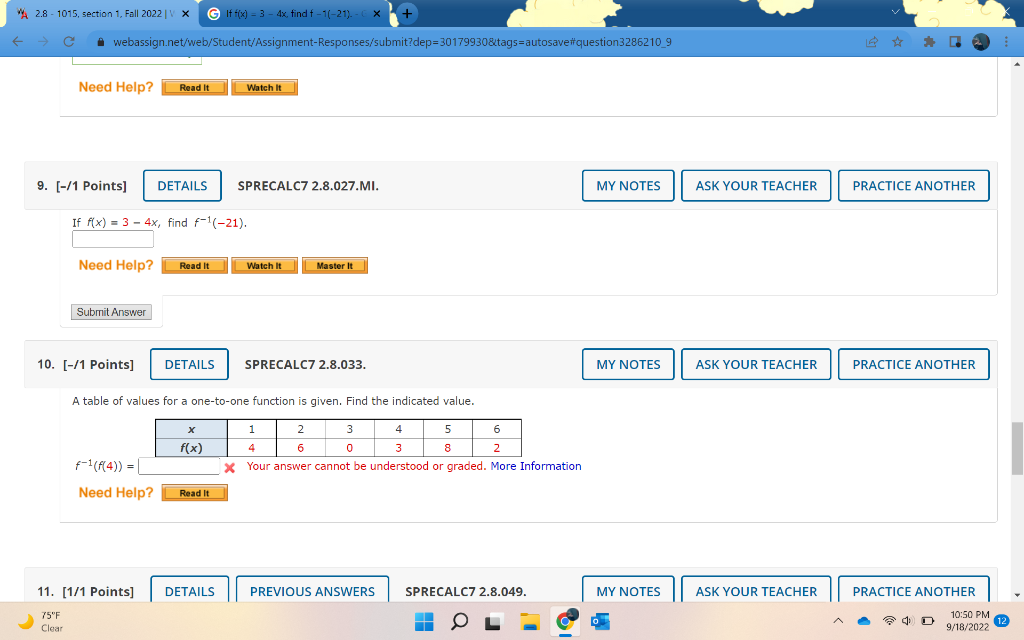Click the OneDrive cloud icon in system tray
Image resolution: width=1024 pixels, height=640 pixels.
coord(862,621)
